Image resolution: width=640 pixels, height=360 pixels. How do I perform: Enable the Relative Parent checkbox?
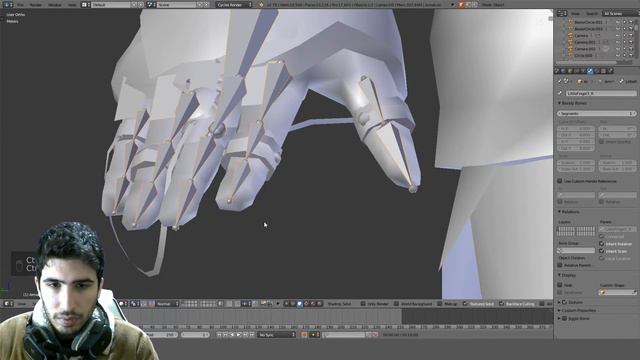point(560,265)
